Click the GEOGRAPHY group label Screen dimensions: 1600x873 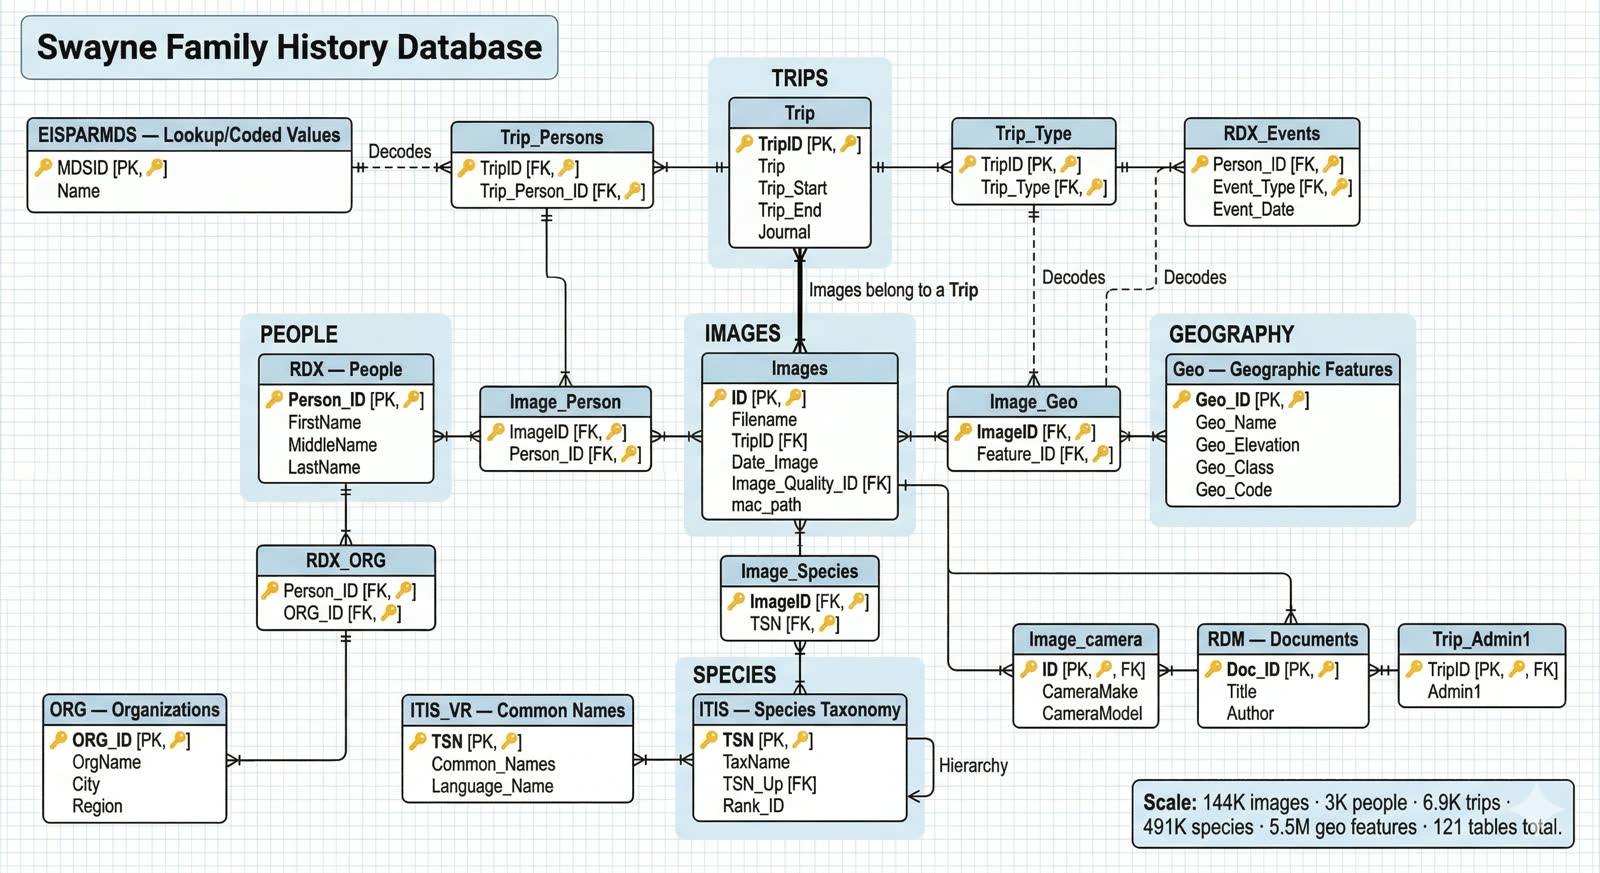(x=1231, y=334)
